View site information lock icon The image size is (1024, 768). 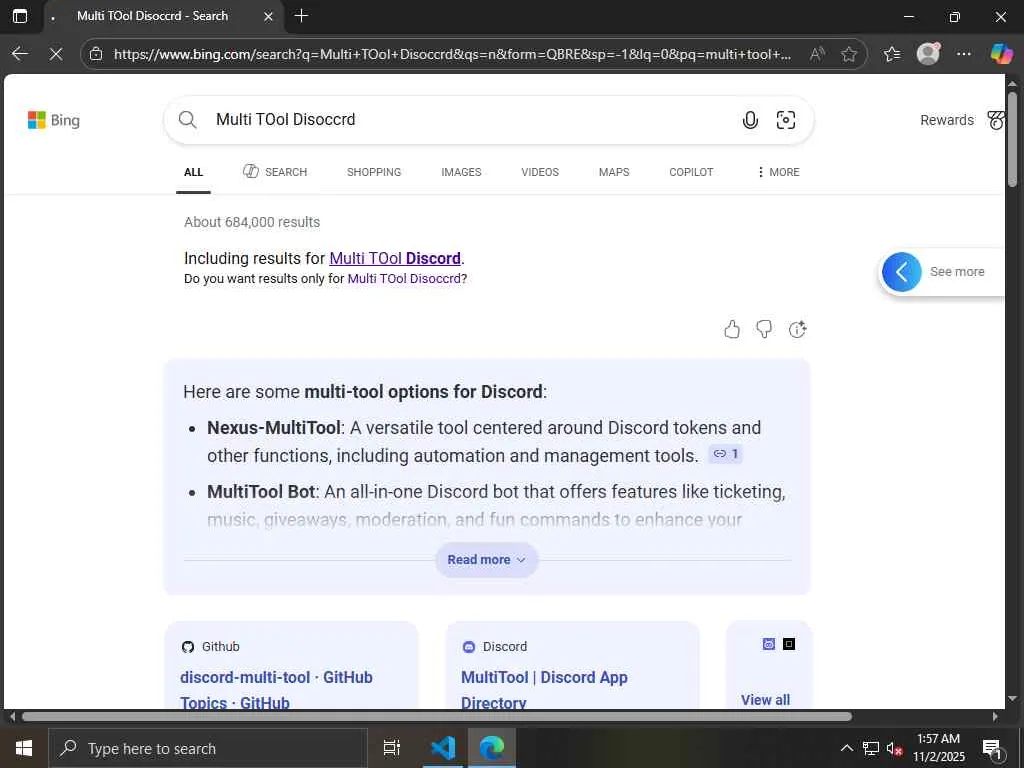point(96,54)
